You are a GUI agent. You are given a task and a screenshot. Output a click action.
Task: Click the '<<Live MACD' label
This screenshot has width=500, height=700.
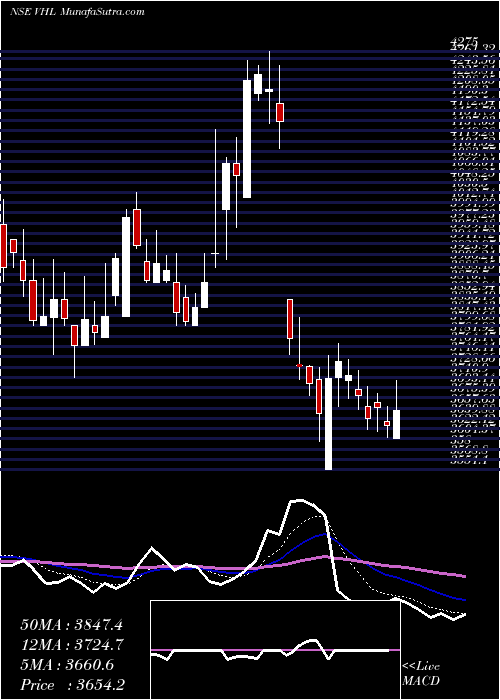coord(421,674)
